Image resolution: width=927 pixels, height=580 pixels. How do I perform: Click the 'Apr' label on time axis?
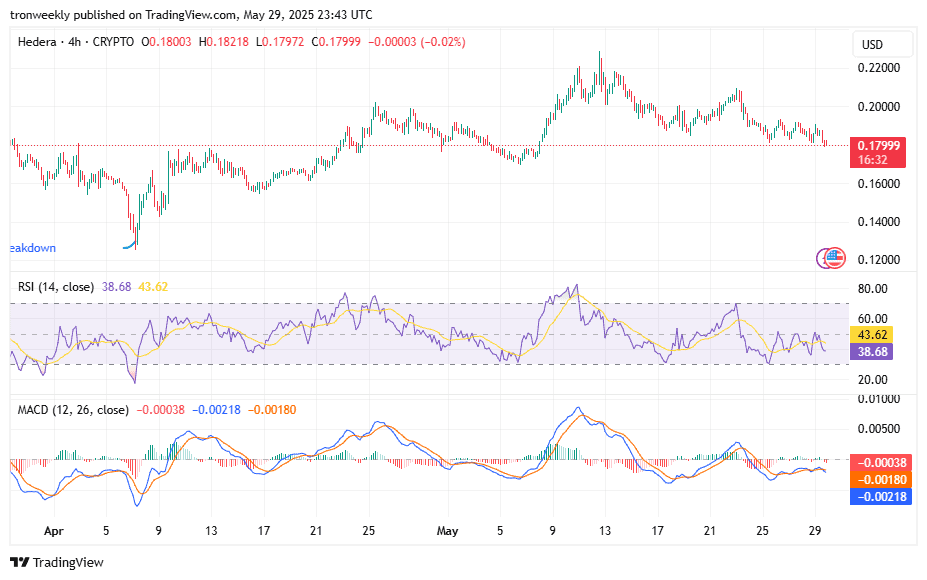pyautogui.click(x=54, y=531)
